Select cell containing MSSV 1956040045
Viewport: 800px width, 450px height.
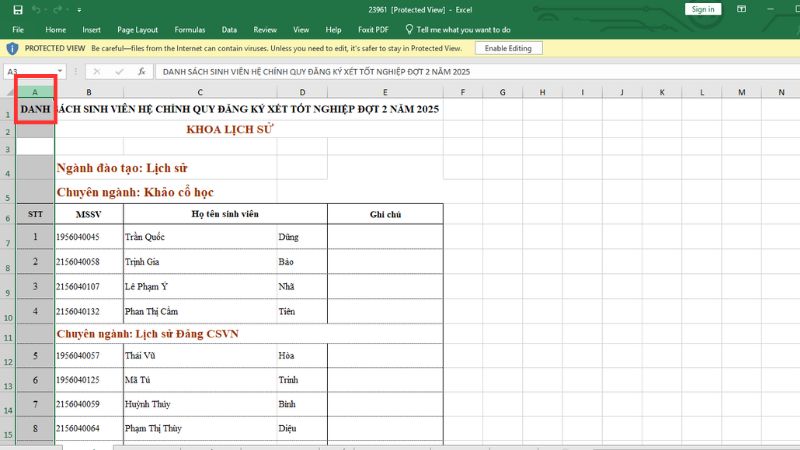click(87, 237)
